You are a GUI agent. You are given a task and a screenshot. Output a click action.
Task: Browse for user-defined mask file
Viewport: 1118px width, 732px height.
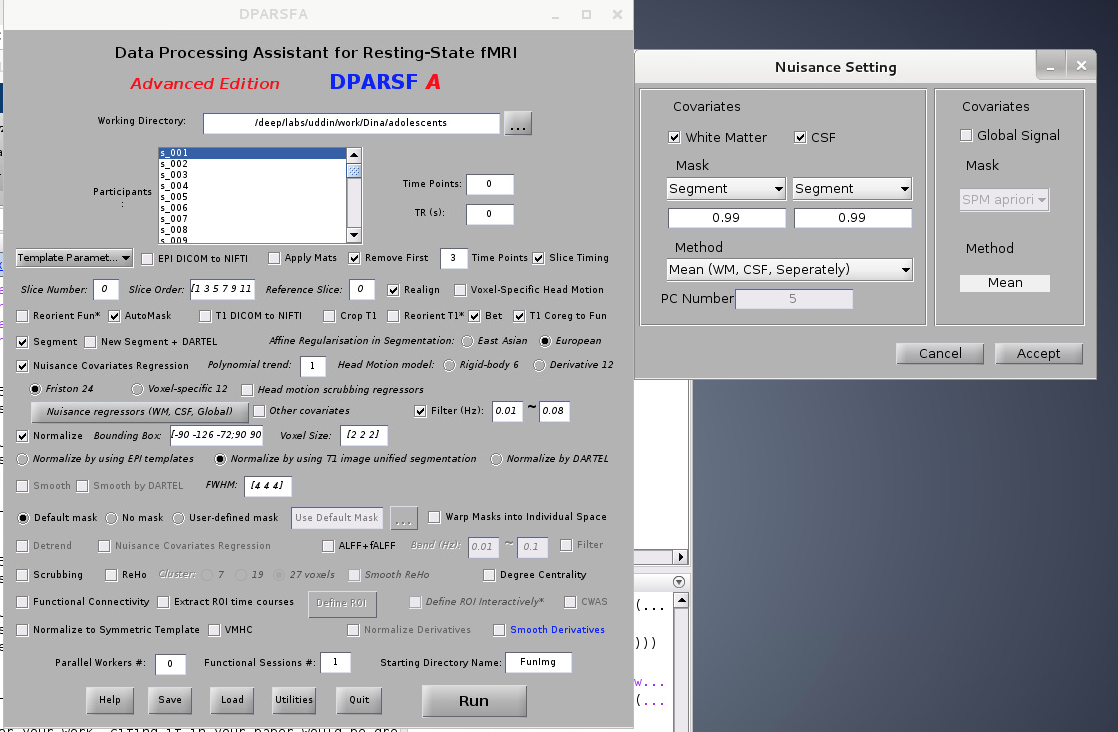point(404,518)
